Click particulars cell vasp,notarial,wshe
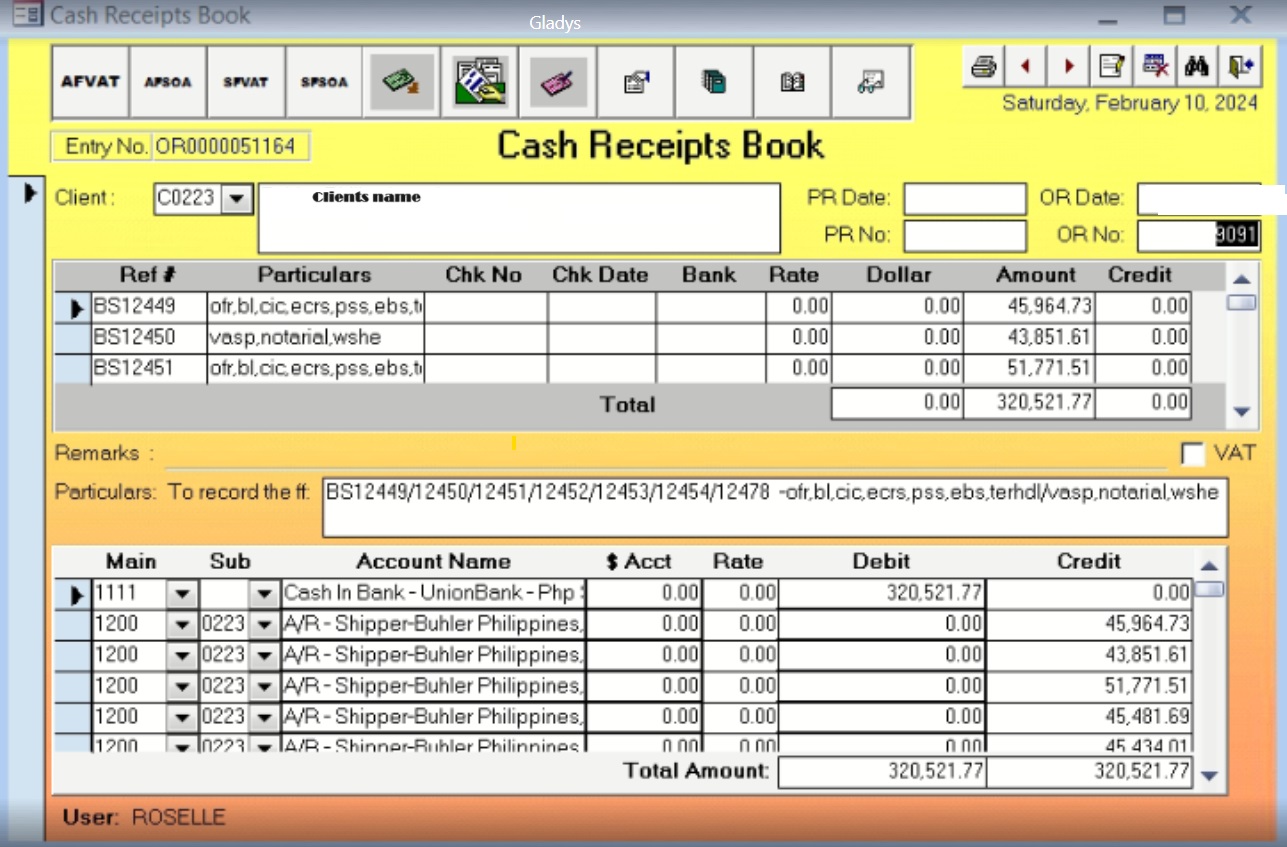 316,337
